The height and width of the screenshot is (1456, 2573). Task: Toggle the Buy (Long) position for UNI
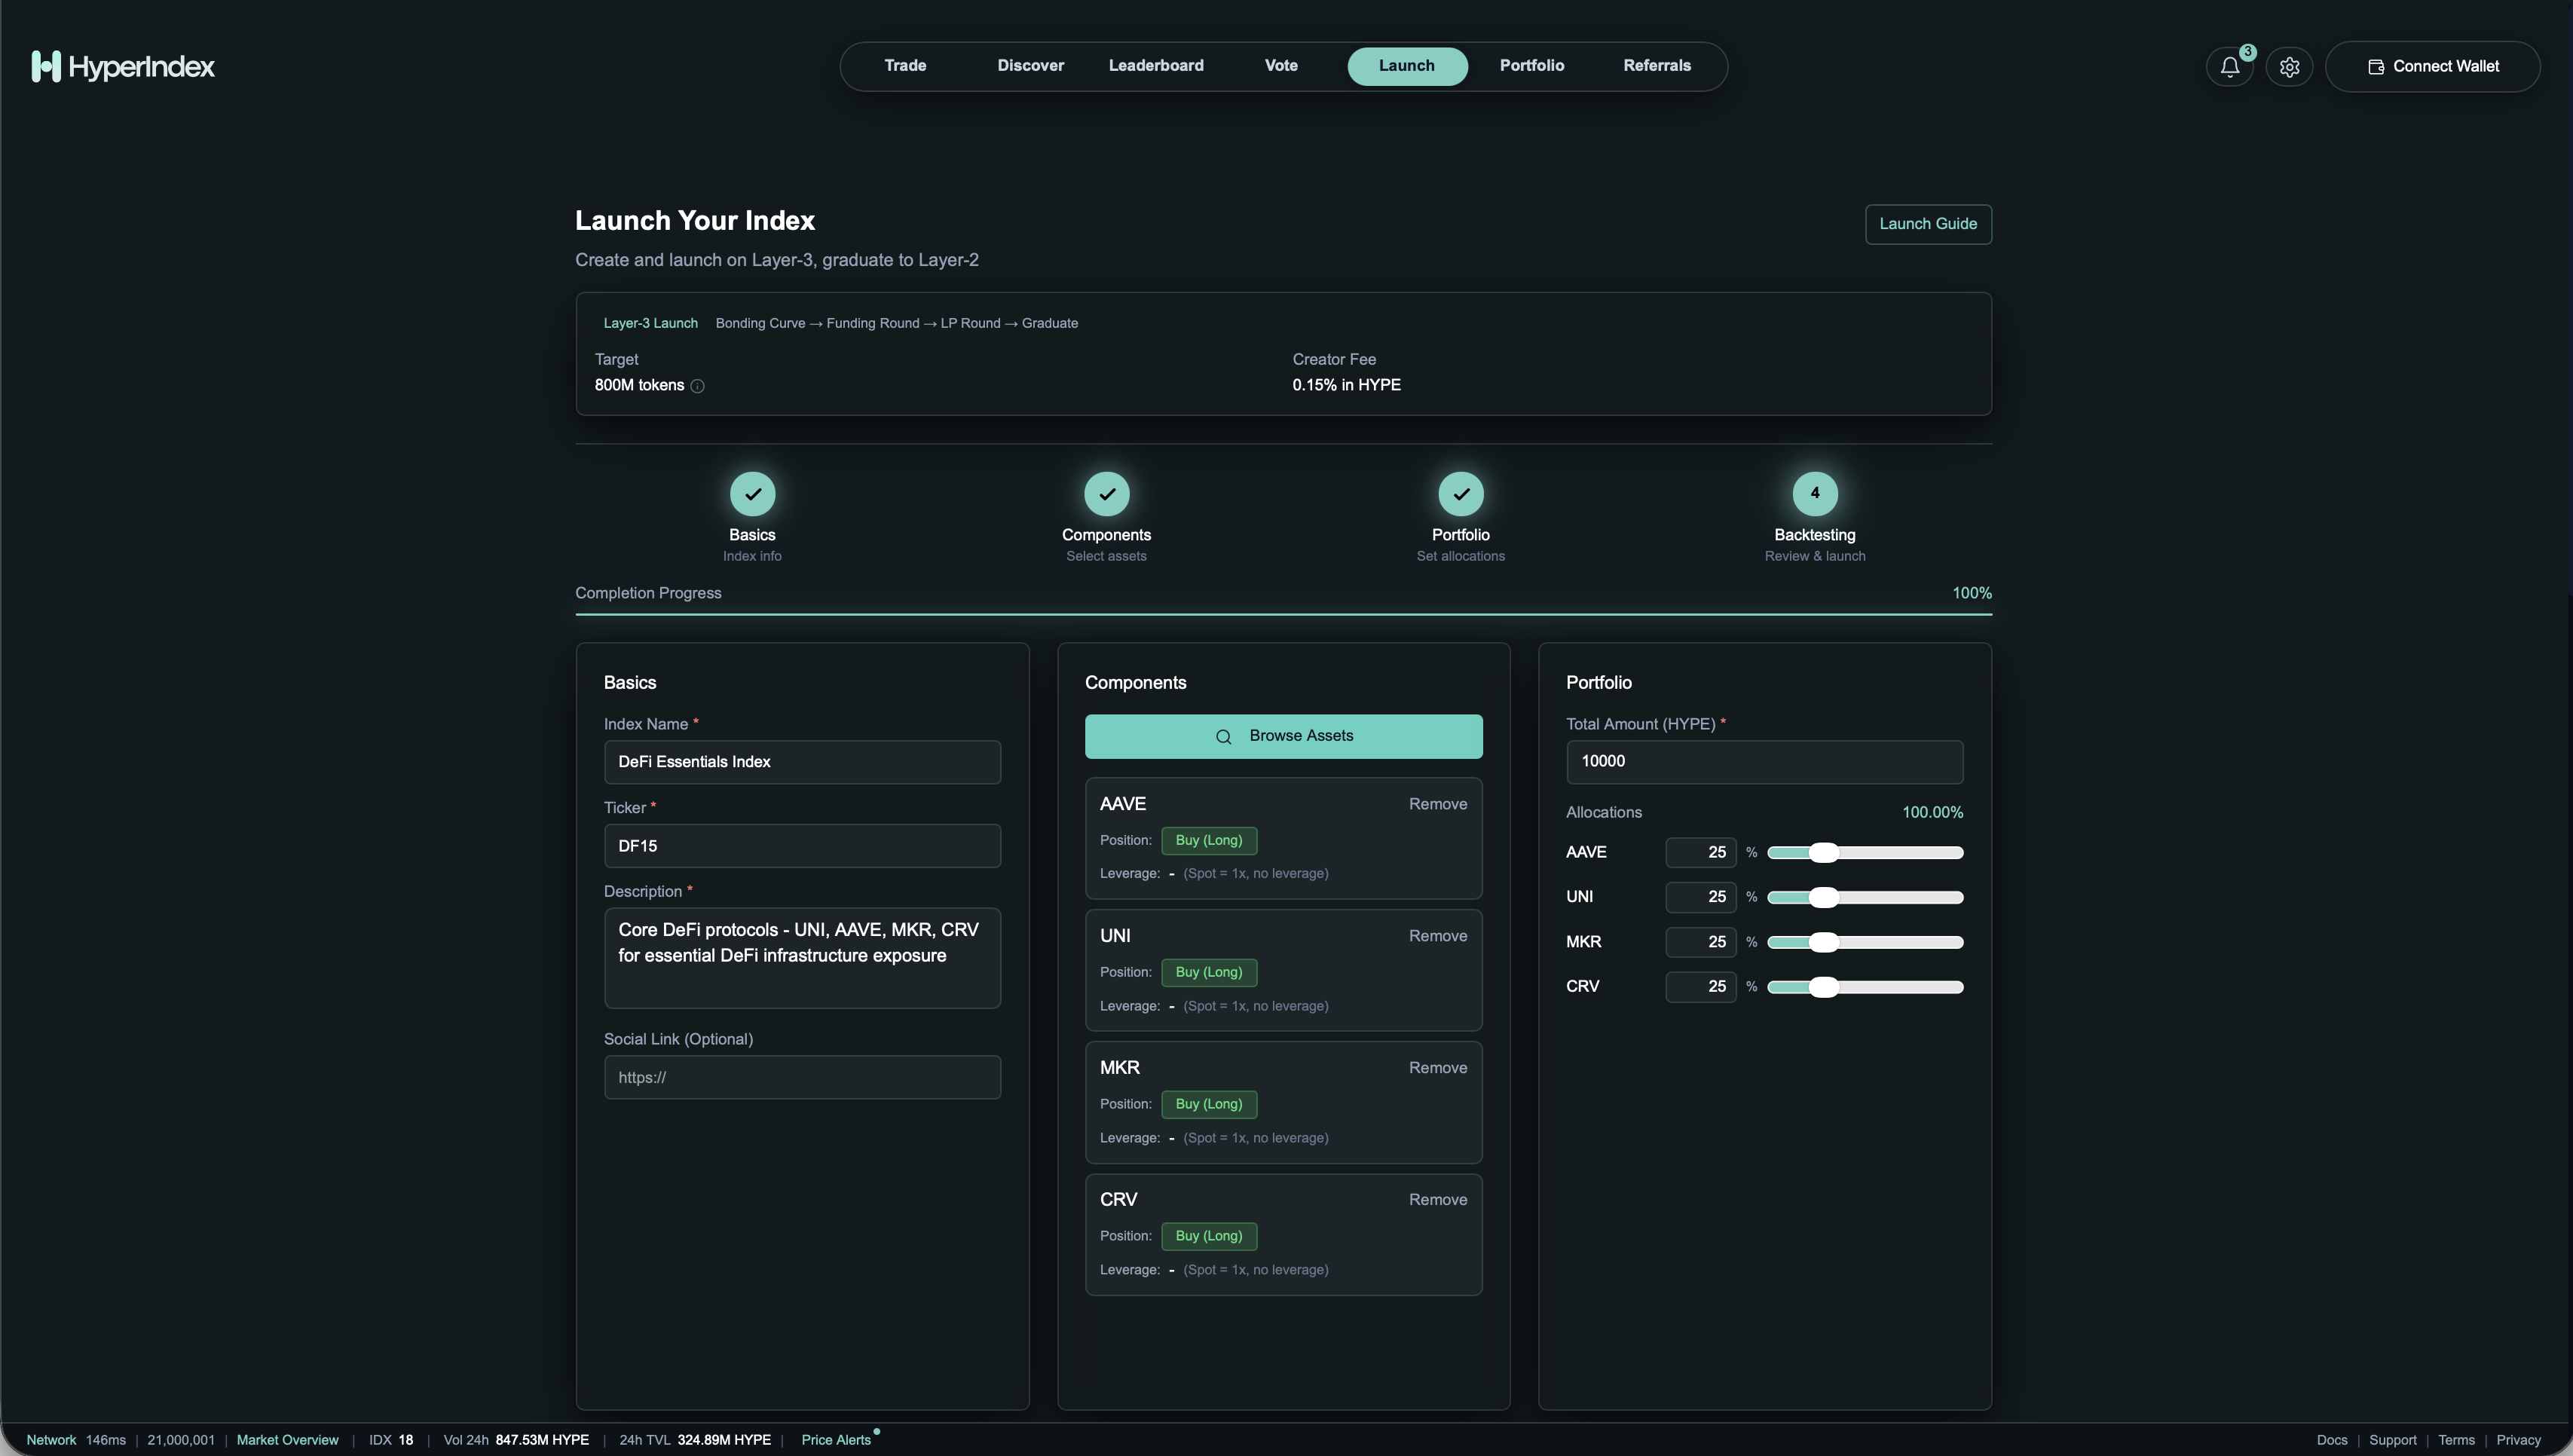[1209, 972]
